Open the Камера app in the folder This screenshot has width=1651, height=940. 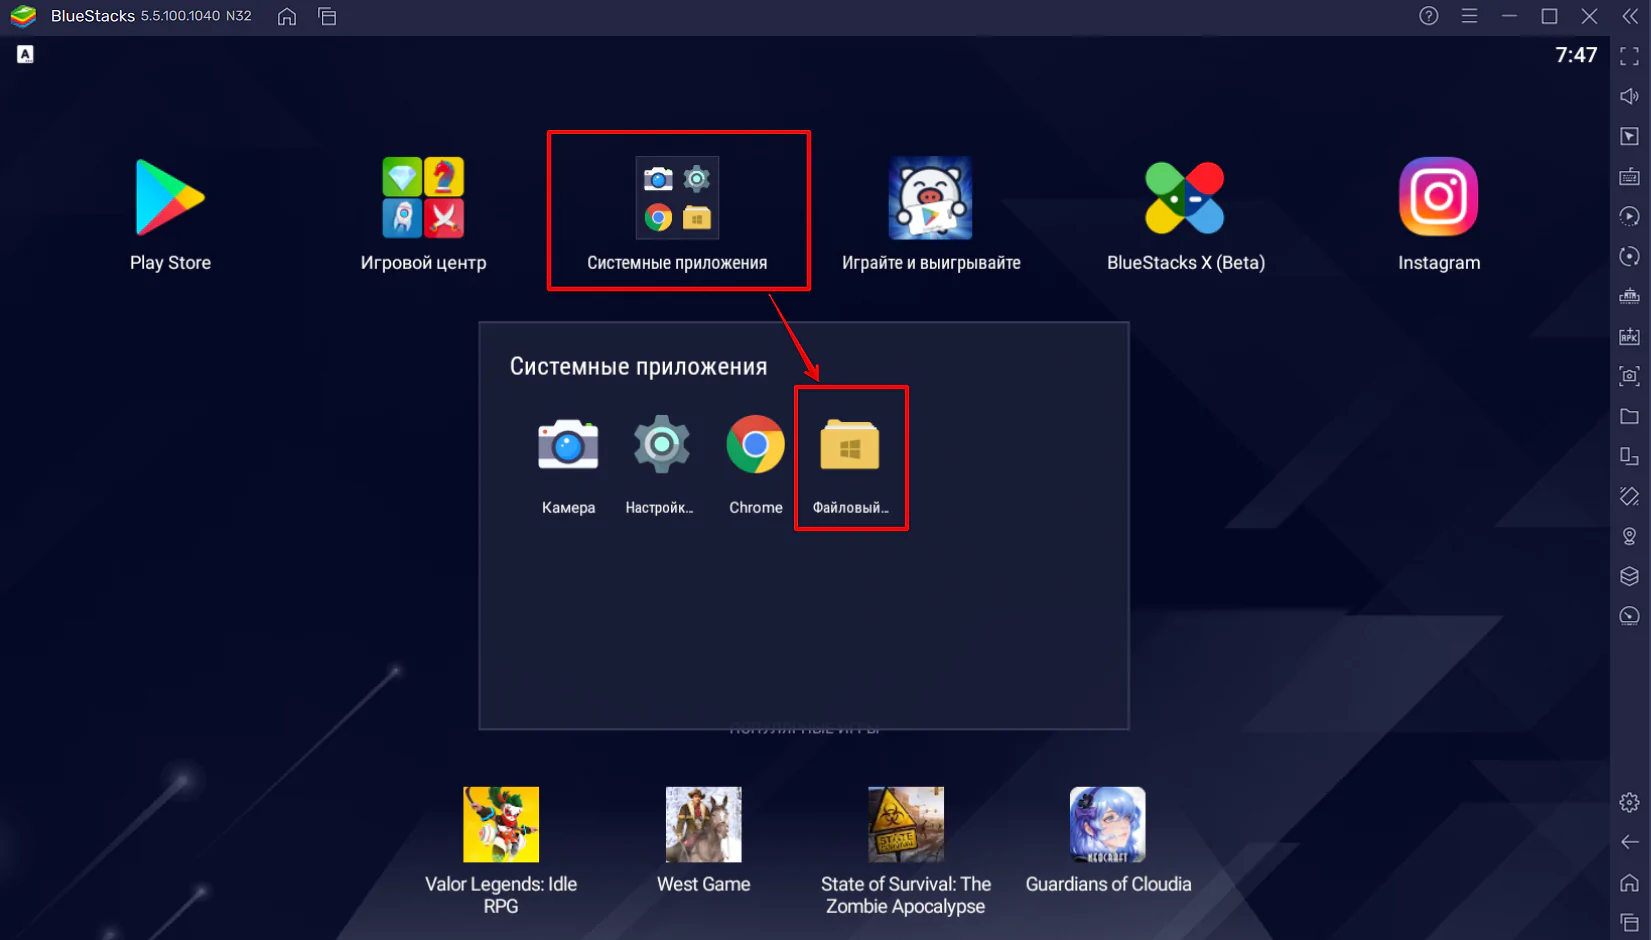click(x=568, y=446)
